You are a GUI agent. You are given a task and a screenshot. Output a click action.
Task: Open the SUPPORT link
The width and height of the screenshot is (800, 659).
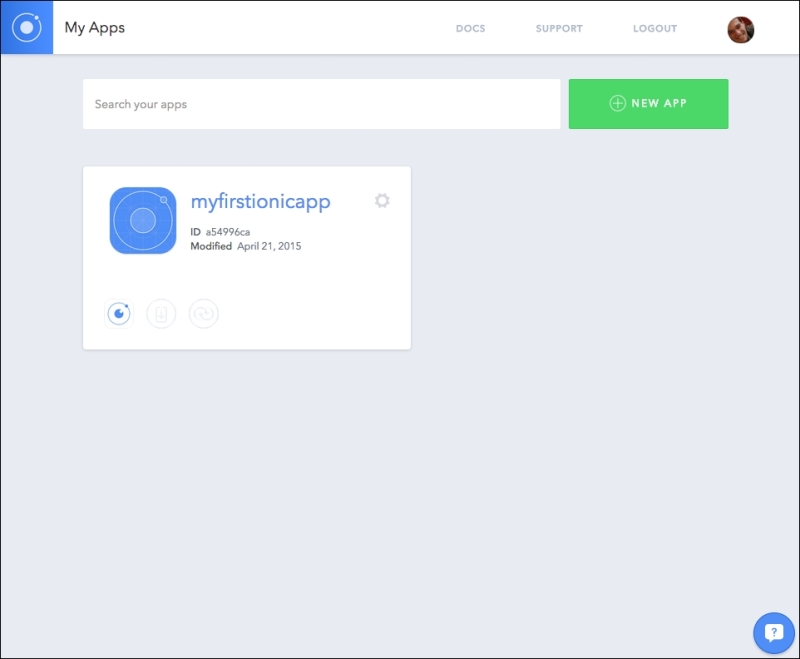(x=559, y=29)
